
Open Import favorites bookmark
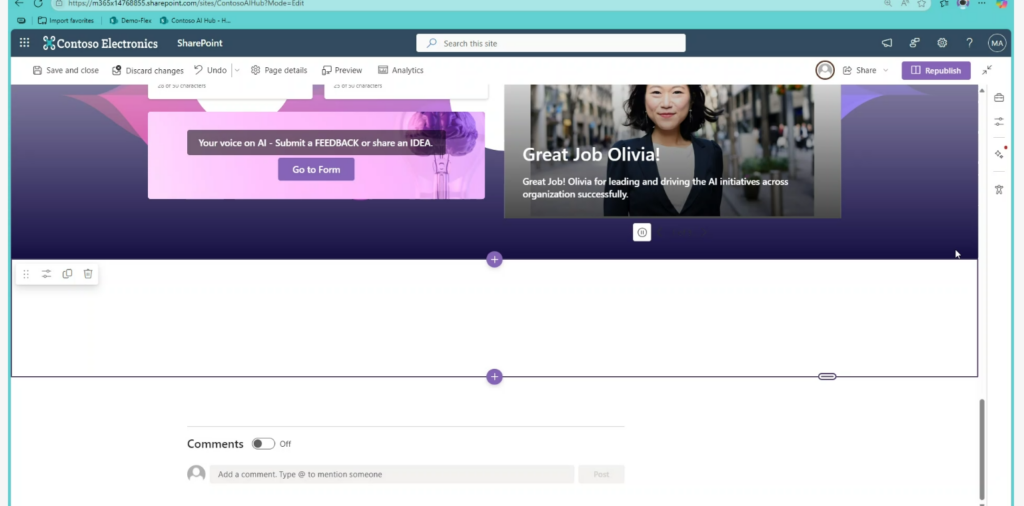tap(66, 20)
